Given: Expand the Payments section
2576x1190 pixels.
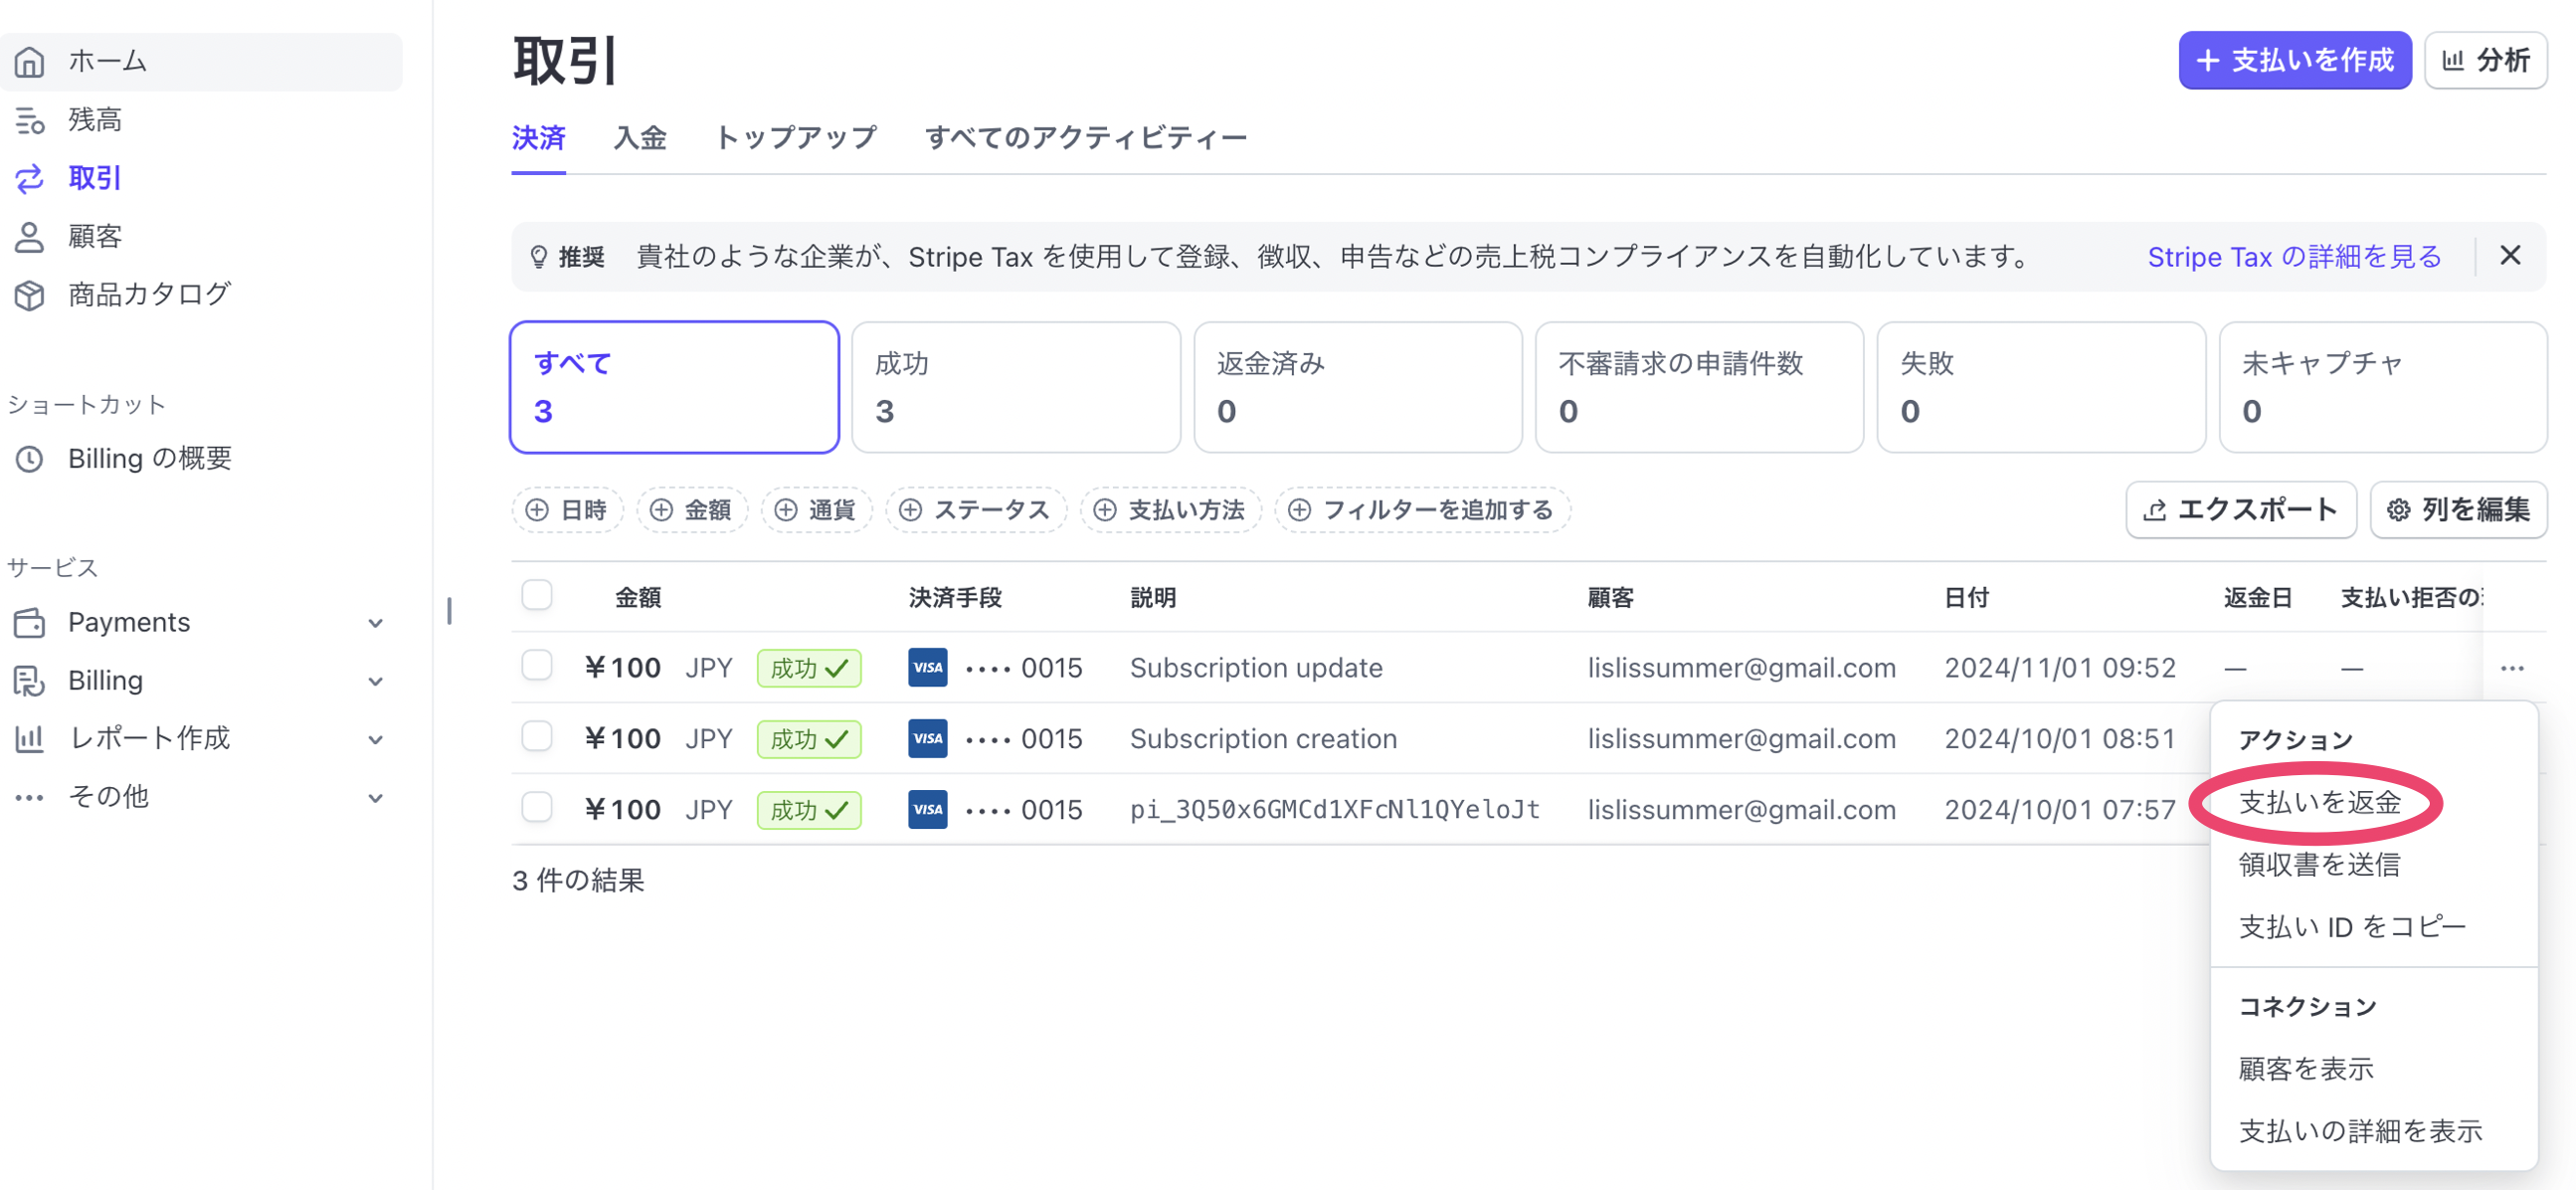Looking at the screenshot, I should (376, 622).
